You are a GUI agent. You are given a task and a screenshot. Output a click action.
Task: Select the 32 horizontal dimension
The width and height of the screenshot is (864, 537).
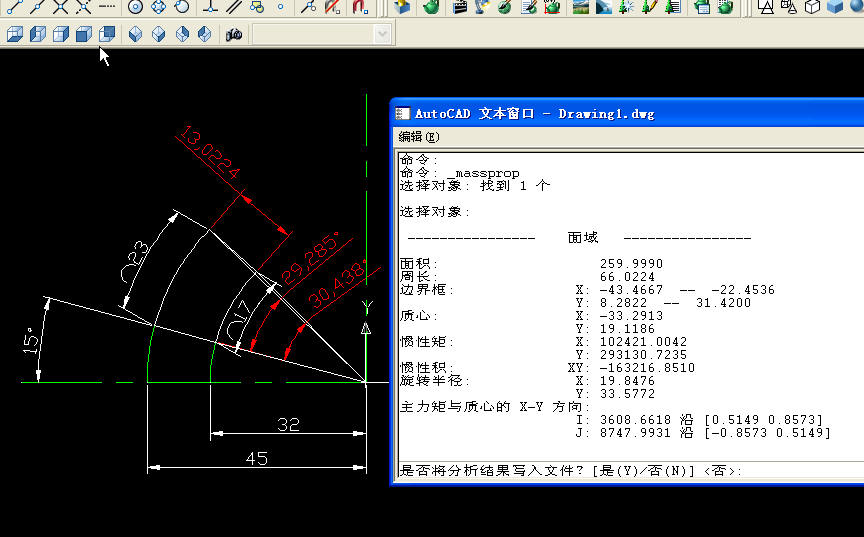click(288, 425)
